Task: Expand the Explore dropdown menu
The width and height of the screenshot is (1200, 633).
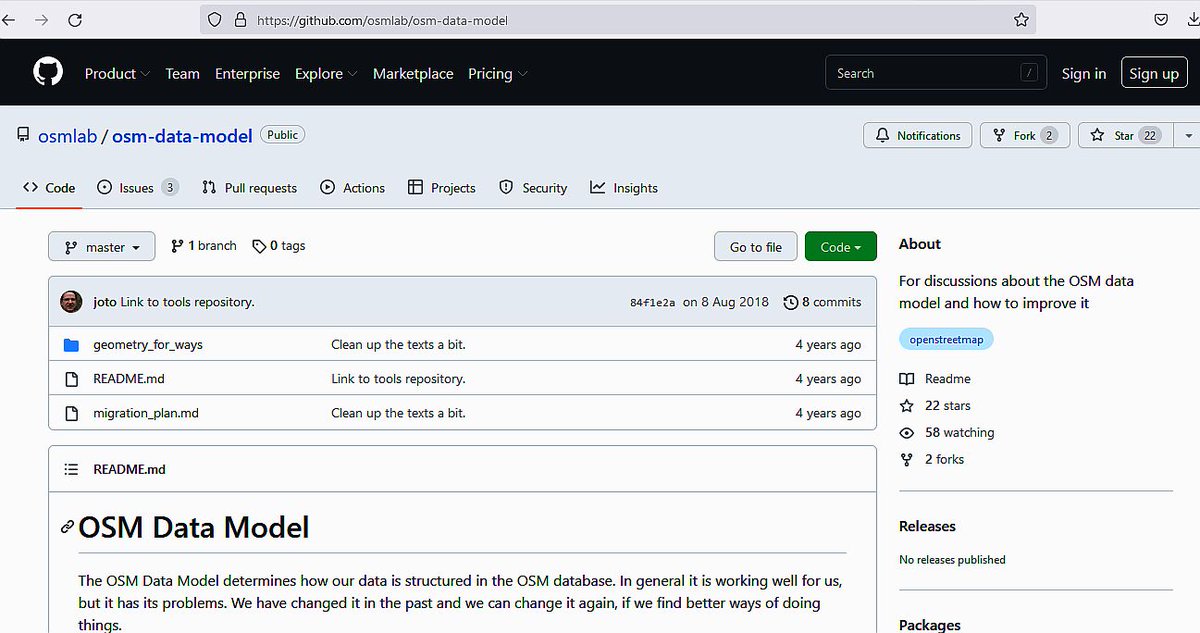Action: 327,73
